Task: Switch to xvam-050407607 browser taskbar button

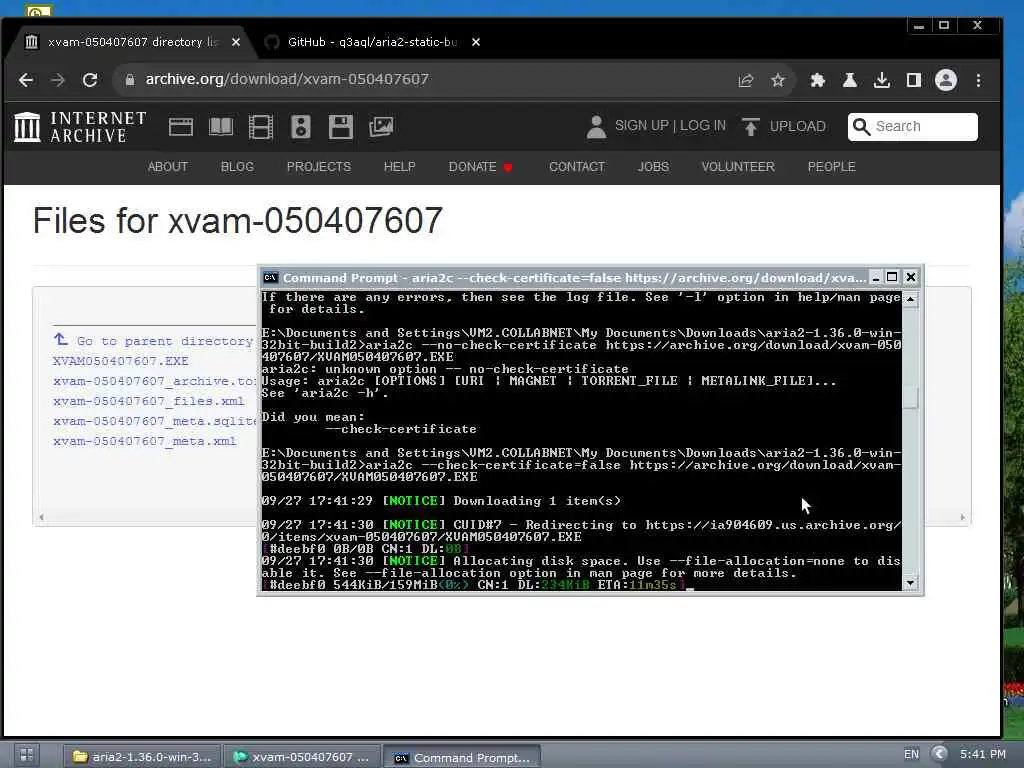Action: point(302,757)
